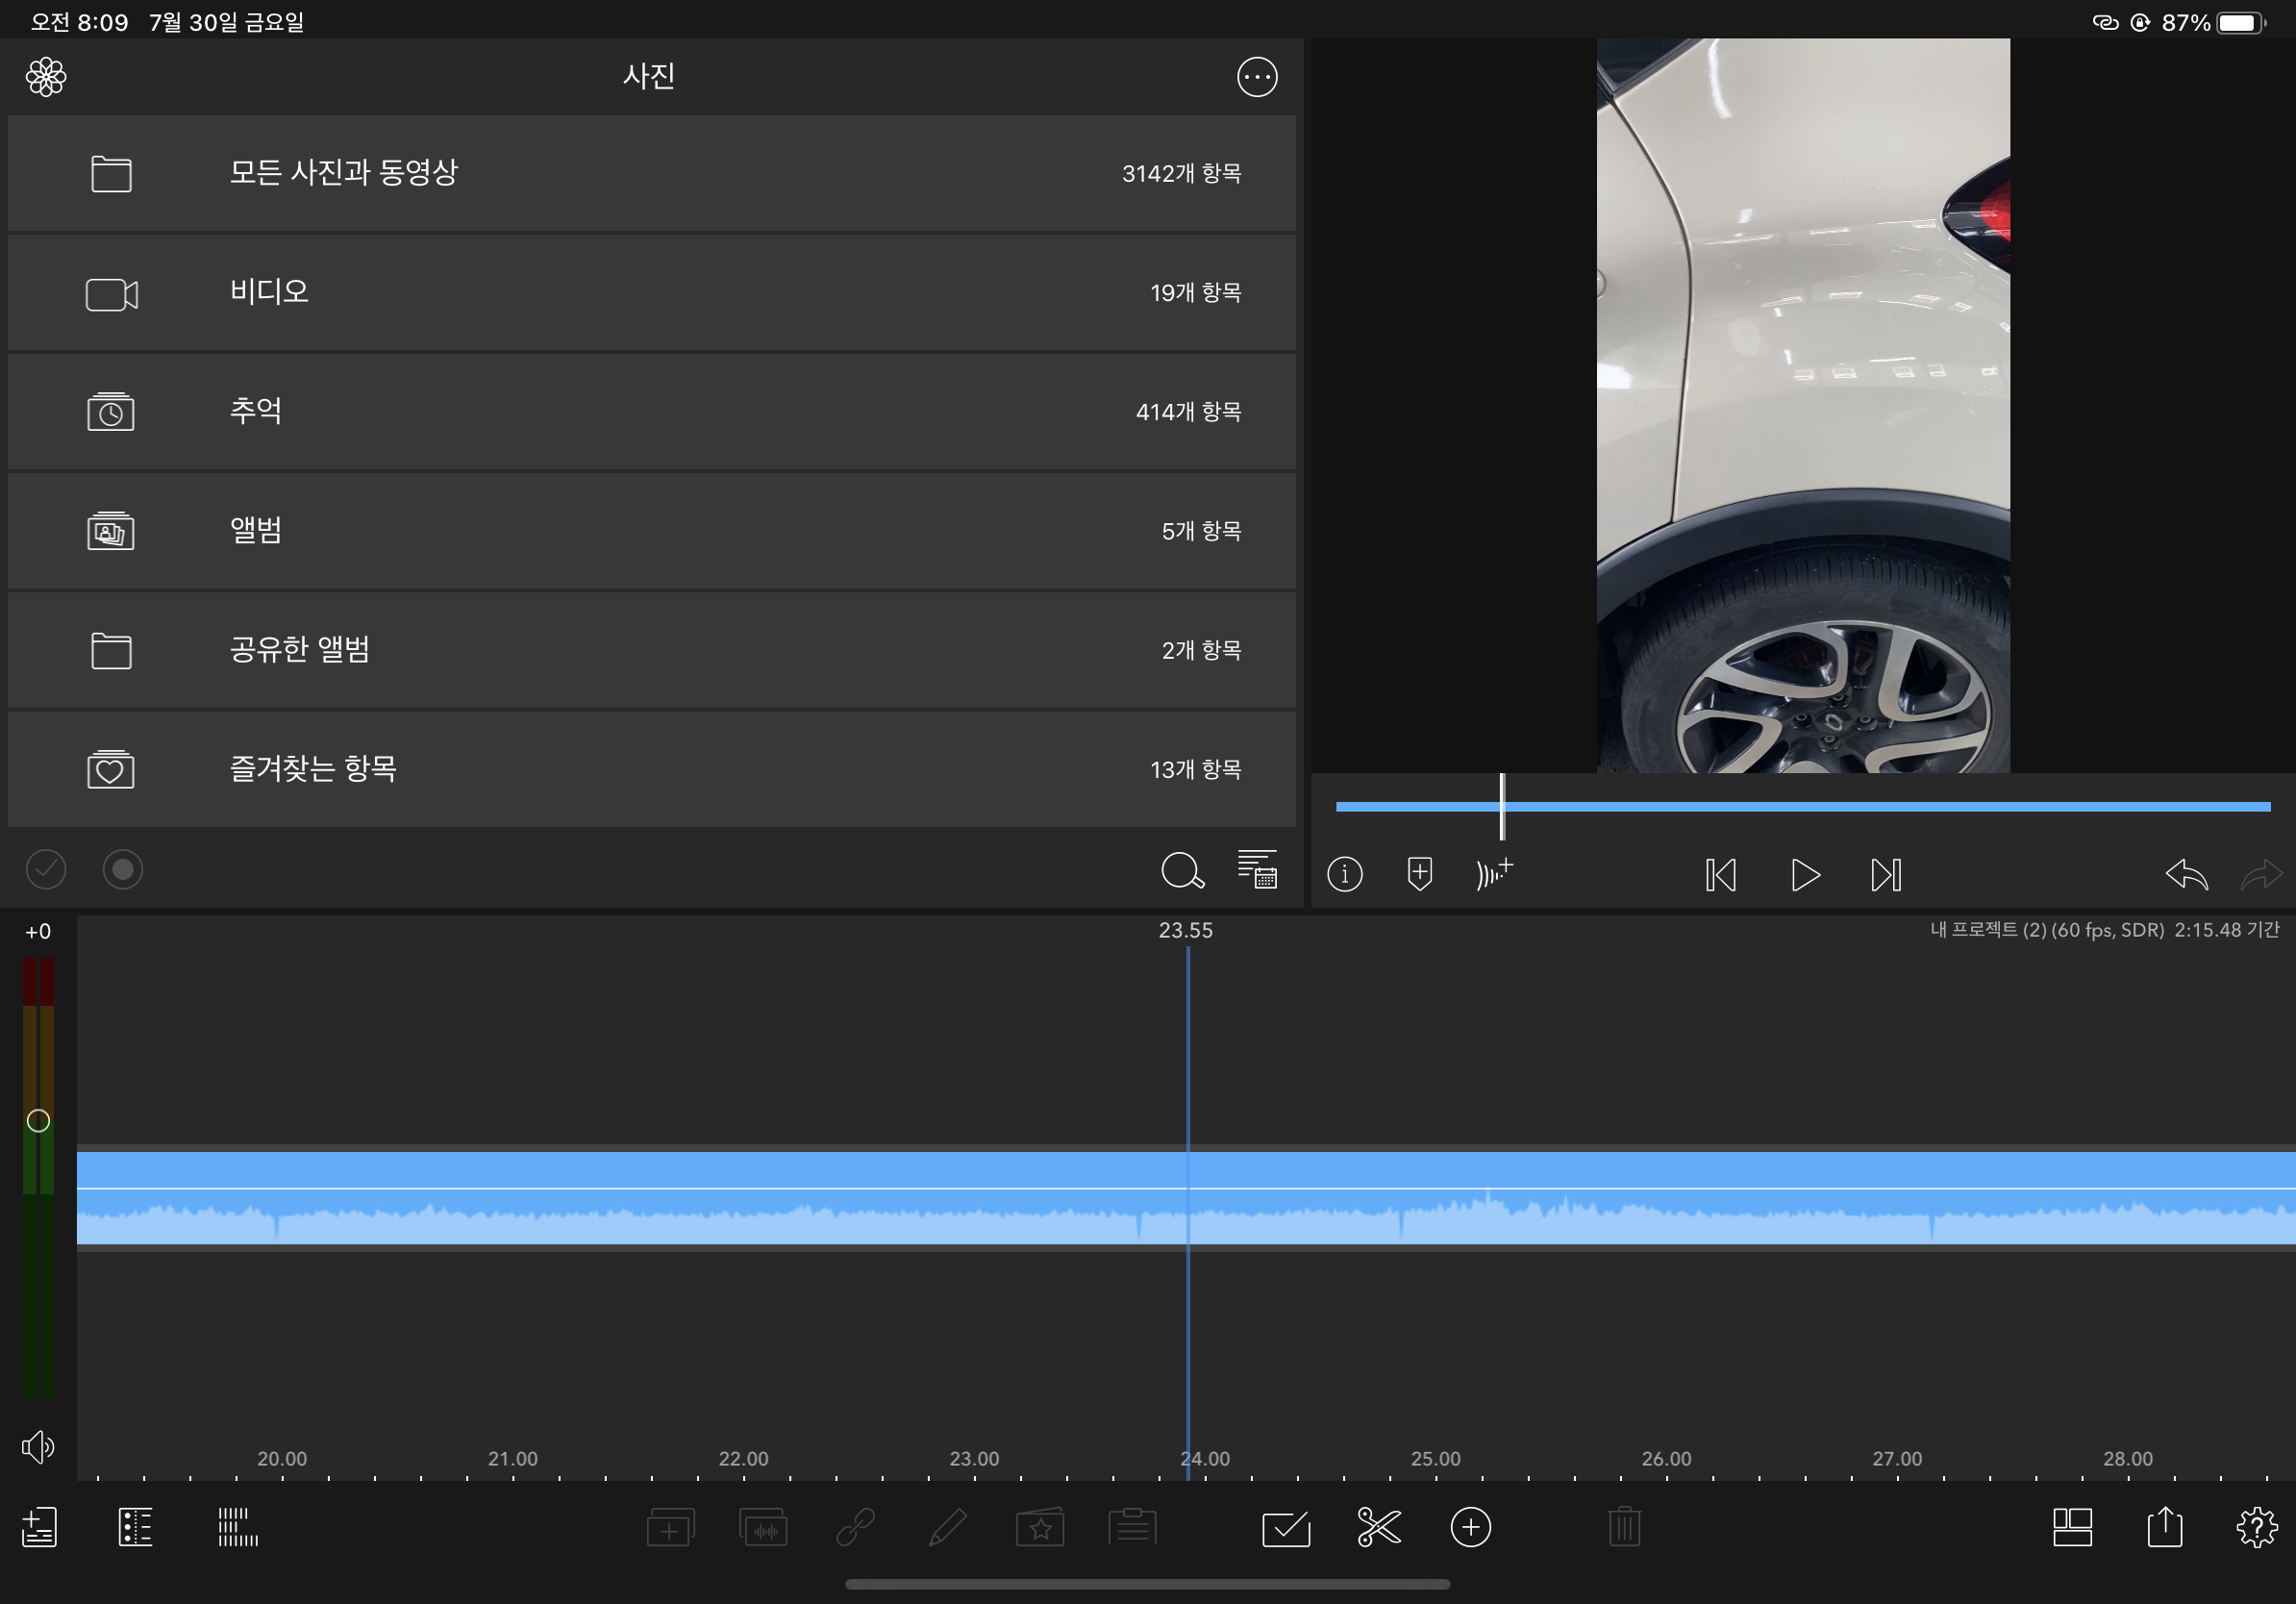Open the share export icon

point(2164,1526)
